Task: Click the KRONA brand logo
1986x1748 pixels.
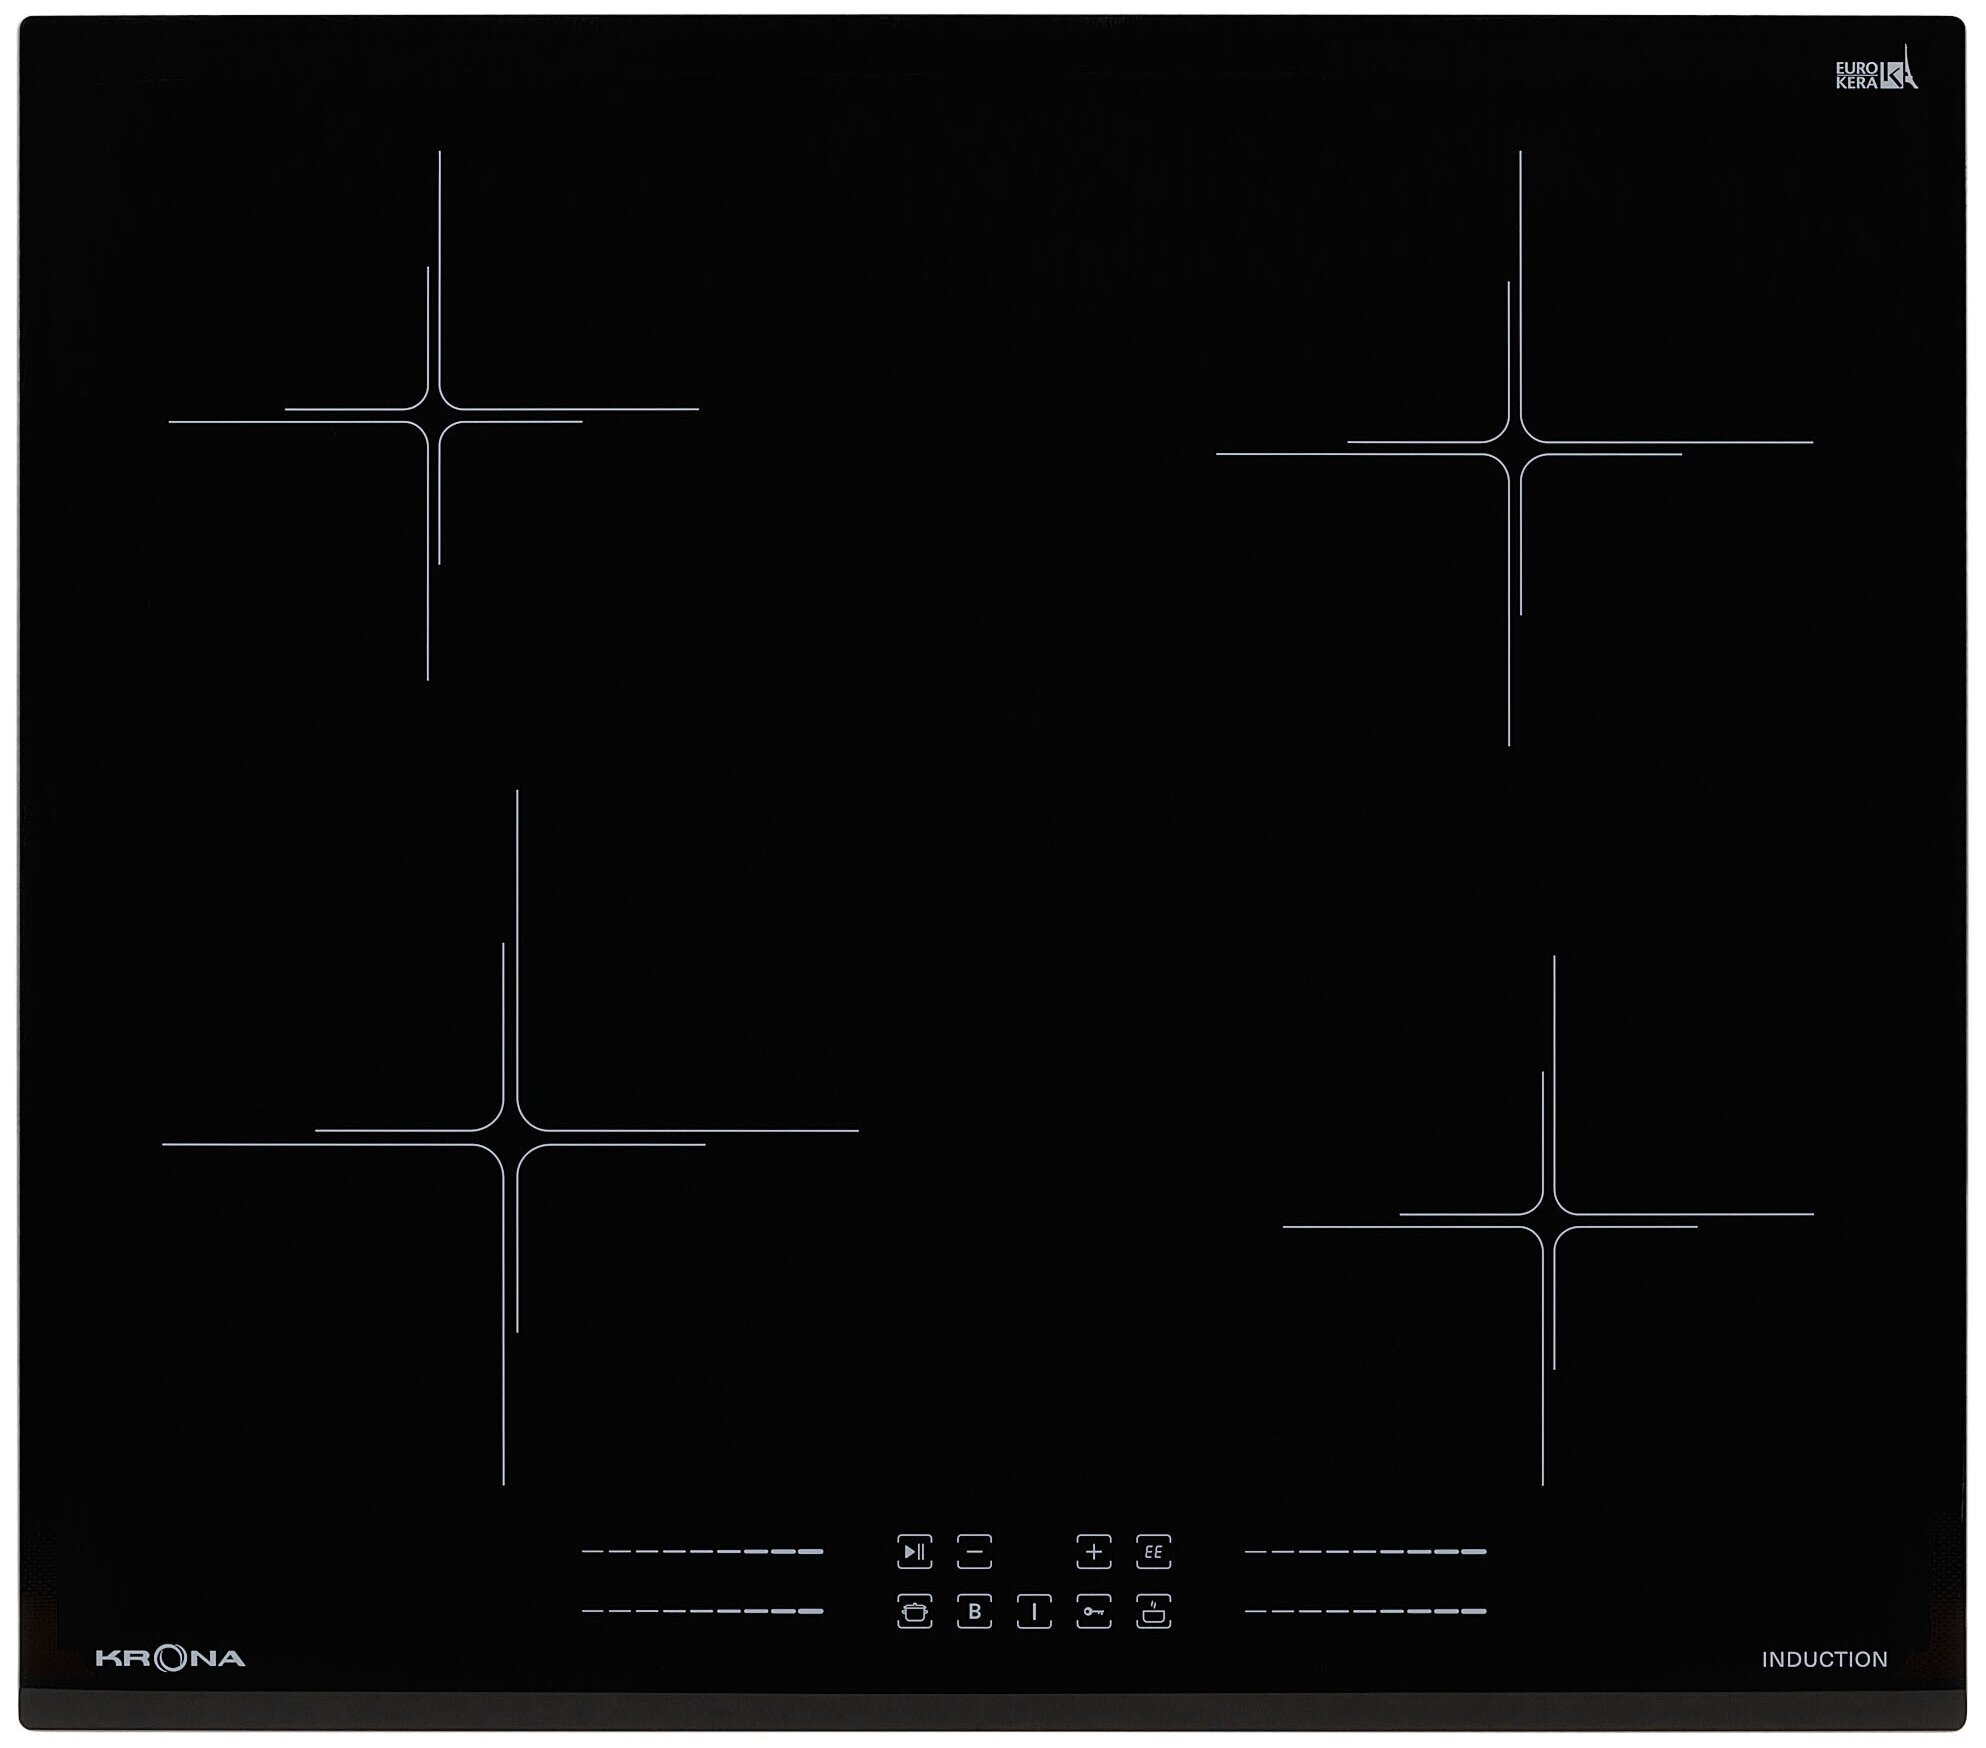Action: pos(170,1658)
